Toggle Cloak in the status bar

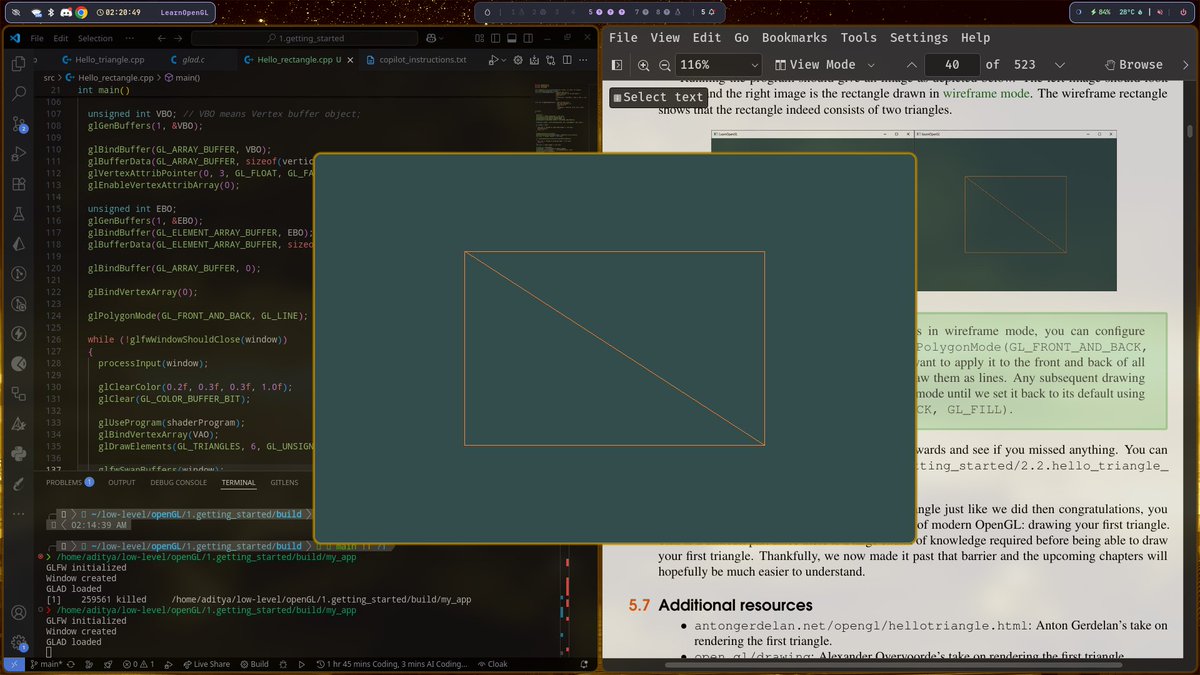[x=492, y=664]
